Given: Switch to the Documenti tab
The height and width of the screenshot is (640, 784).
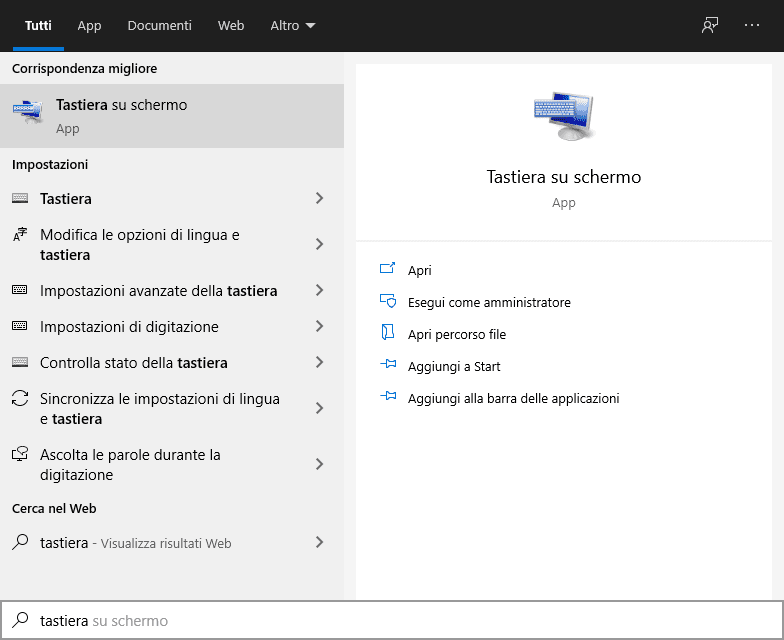Looking at the screenshot, I should point(159,26).
